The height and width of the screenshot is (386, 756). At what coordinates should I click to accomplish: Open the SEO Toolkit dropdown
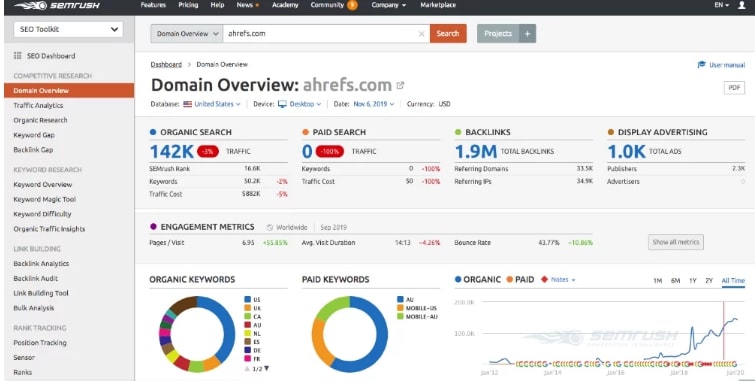(x=68, y=29)
